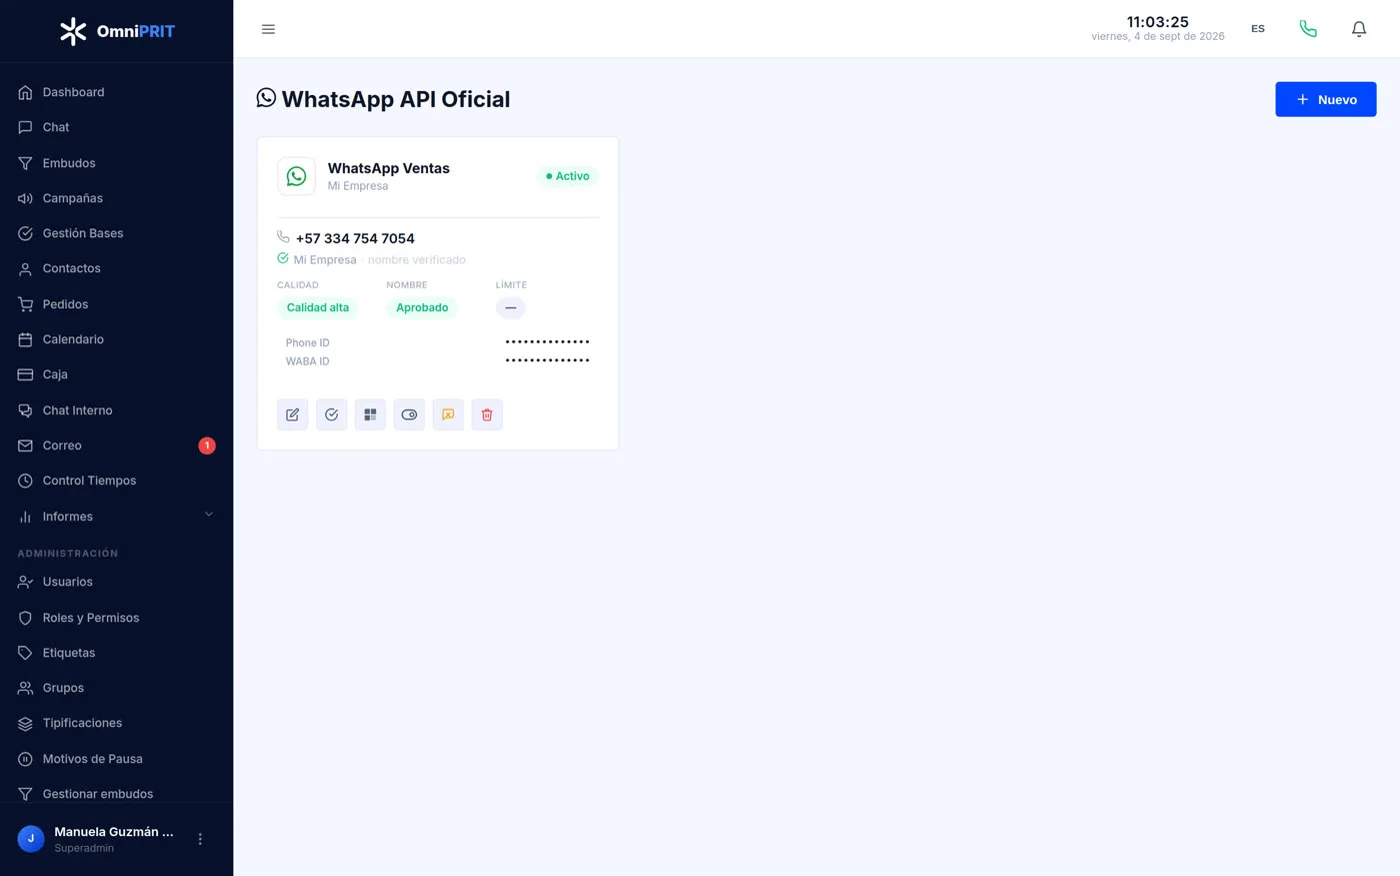The image size is (1400, 876).
Task: Open user options three-dot menu
Action: 200,839
